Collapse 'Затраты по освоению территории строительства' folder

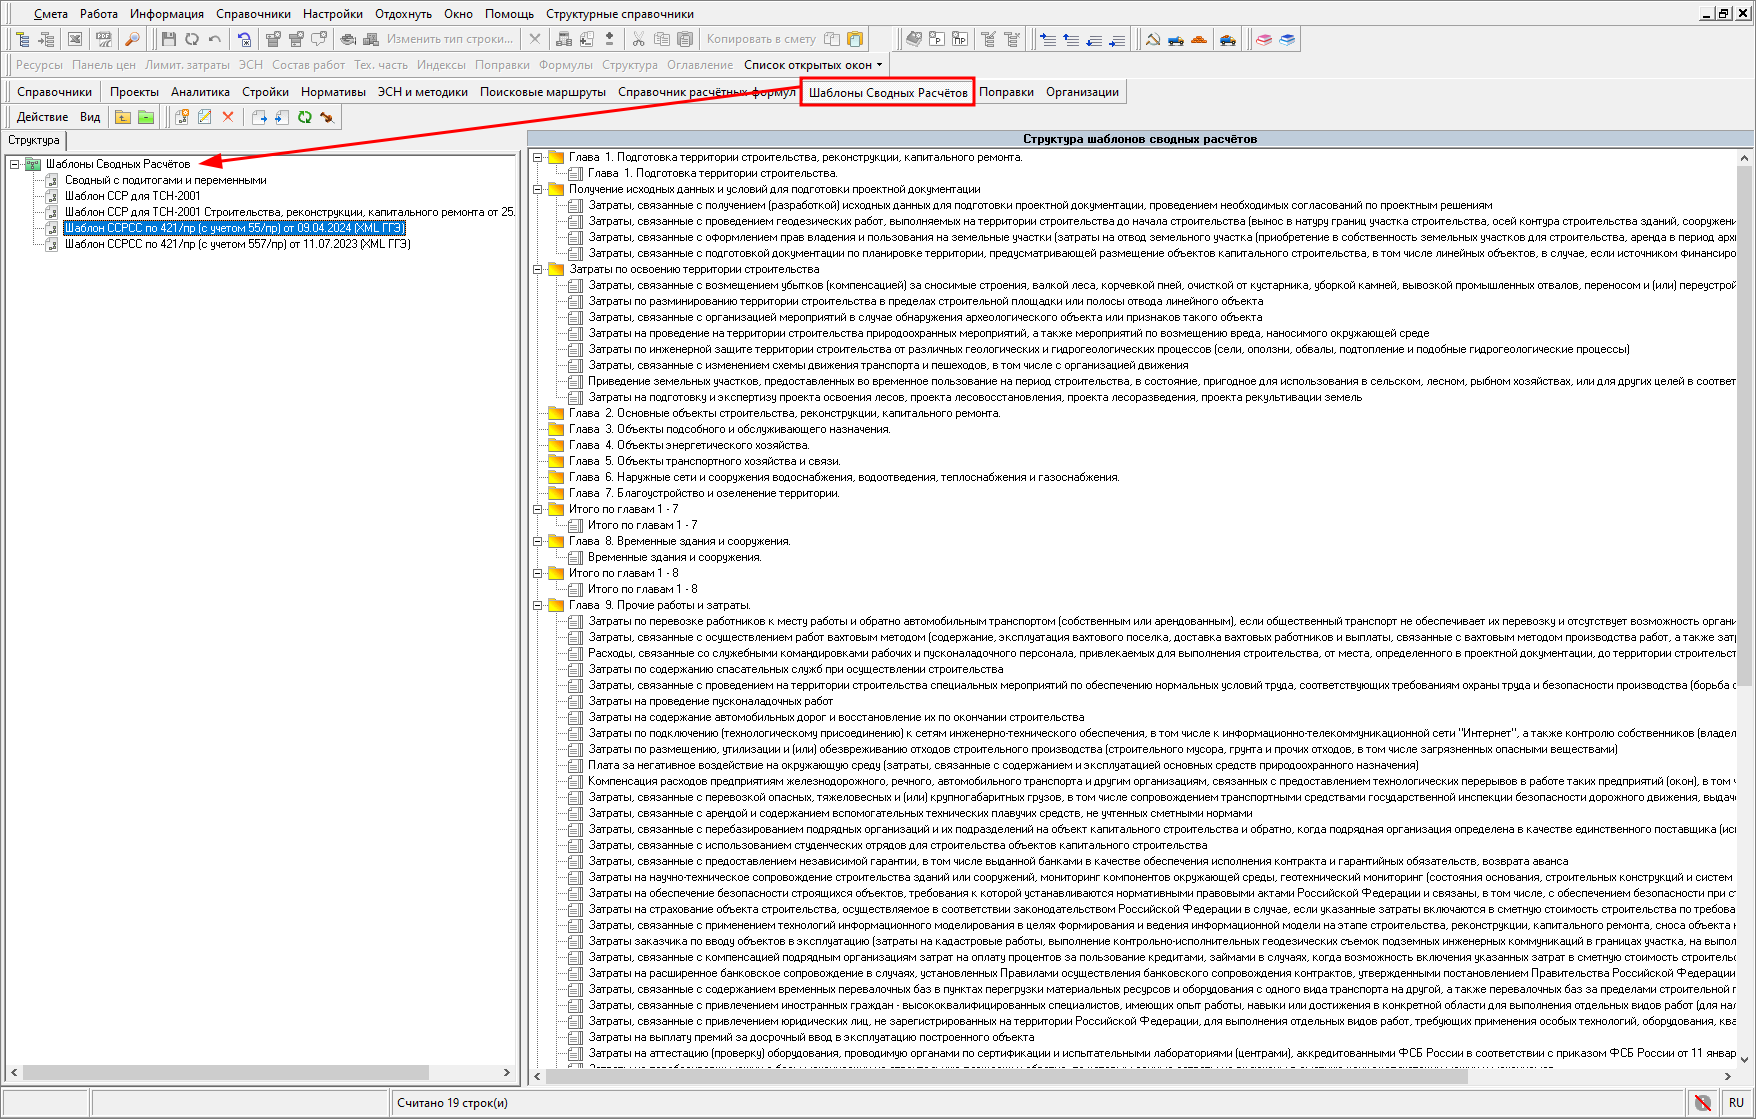pyautogui.click(x=538, y=269)
